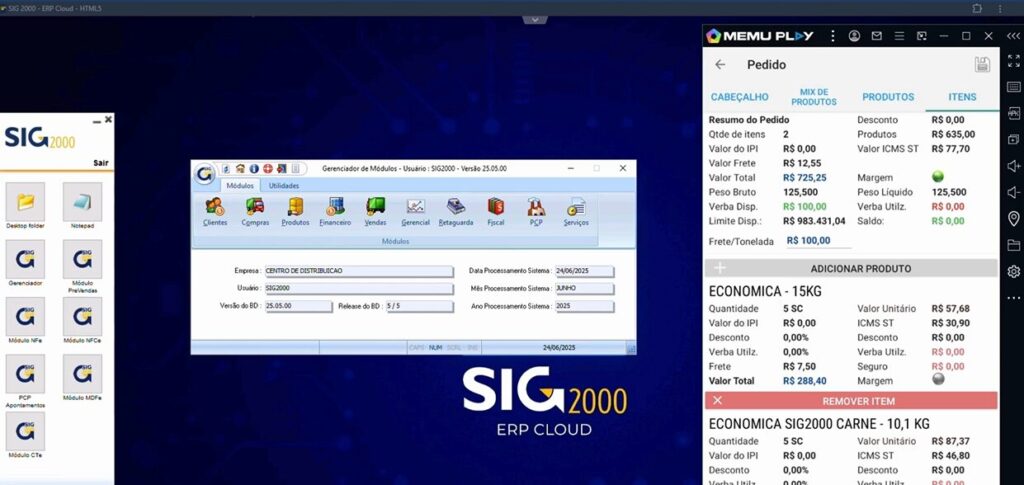
Task: Click MEmu mini-window icon in title bar
Action: pos(921,36)
